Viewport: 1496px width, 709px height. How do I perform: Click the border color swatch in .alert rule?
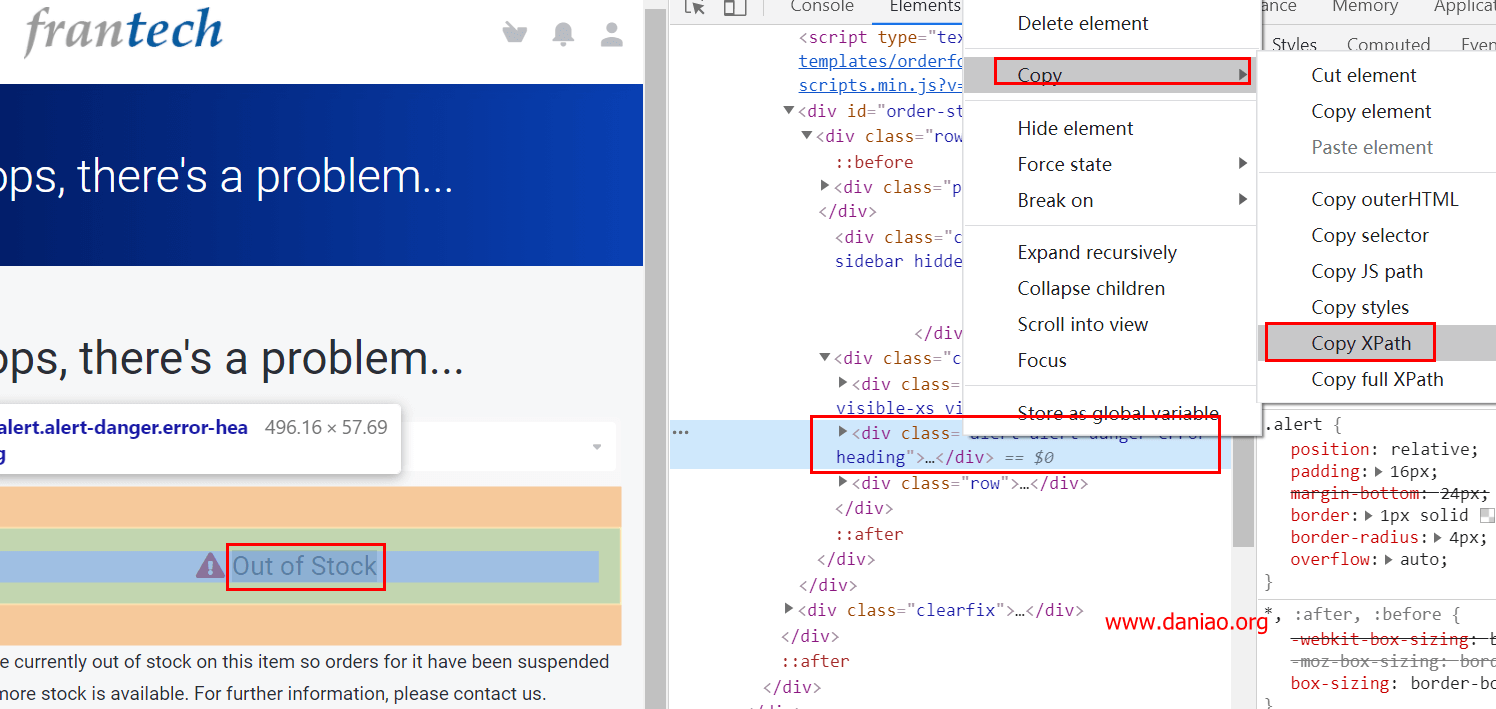[1487, 516]
